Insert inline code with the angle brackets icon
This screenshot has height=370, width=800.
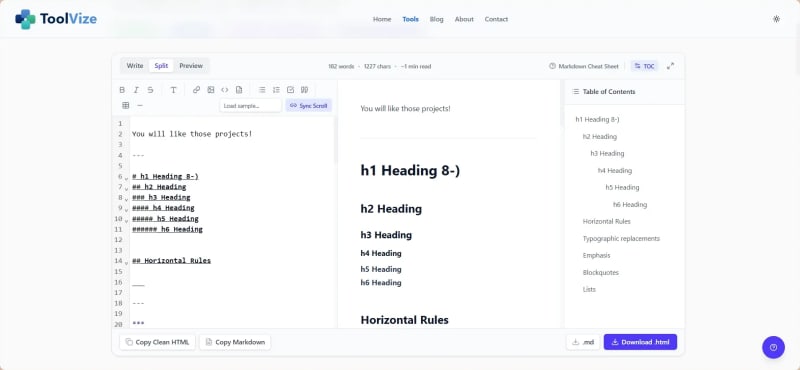[x=224, y=90]
